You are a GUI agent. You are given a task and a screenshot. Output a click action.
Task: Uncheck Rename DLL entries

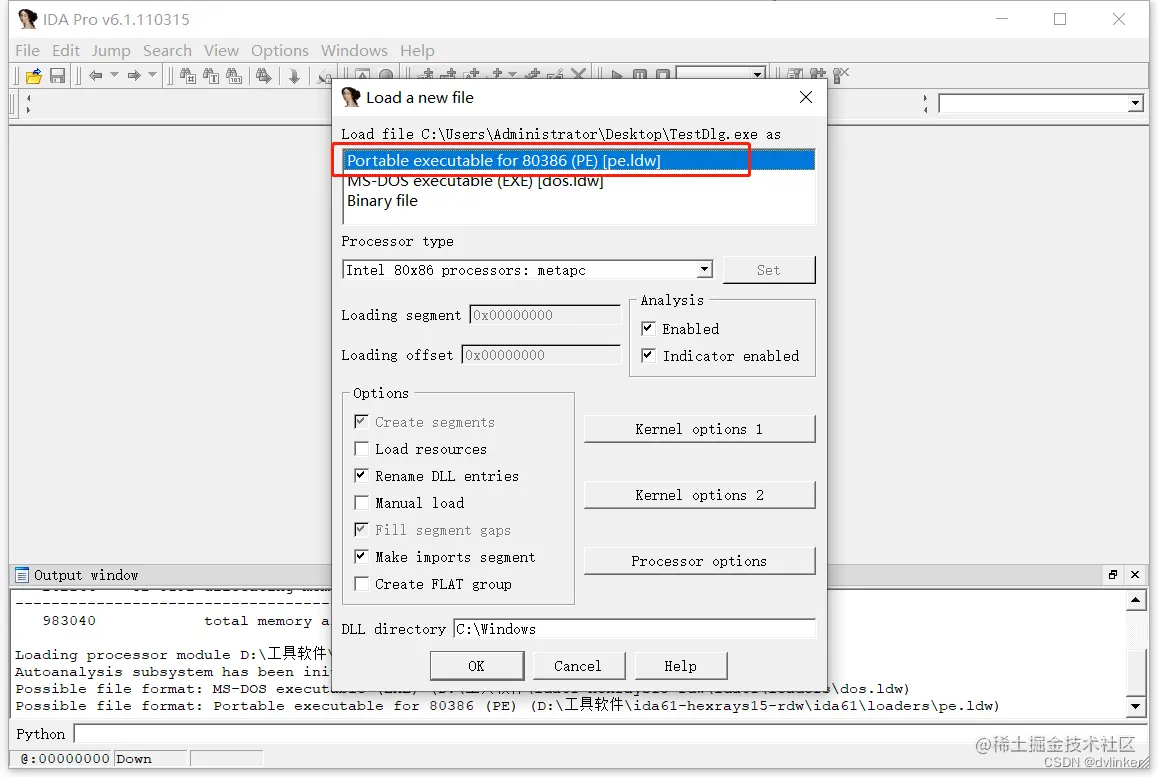361,476
